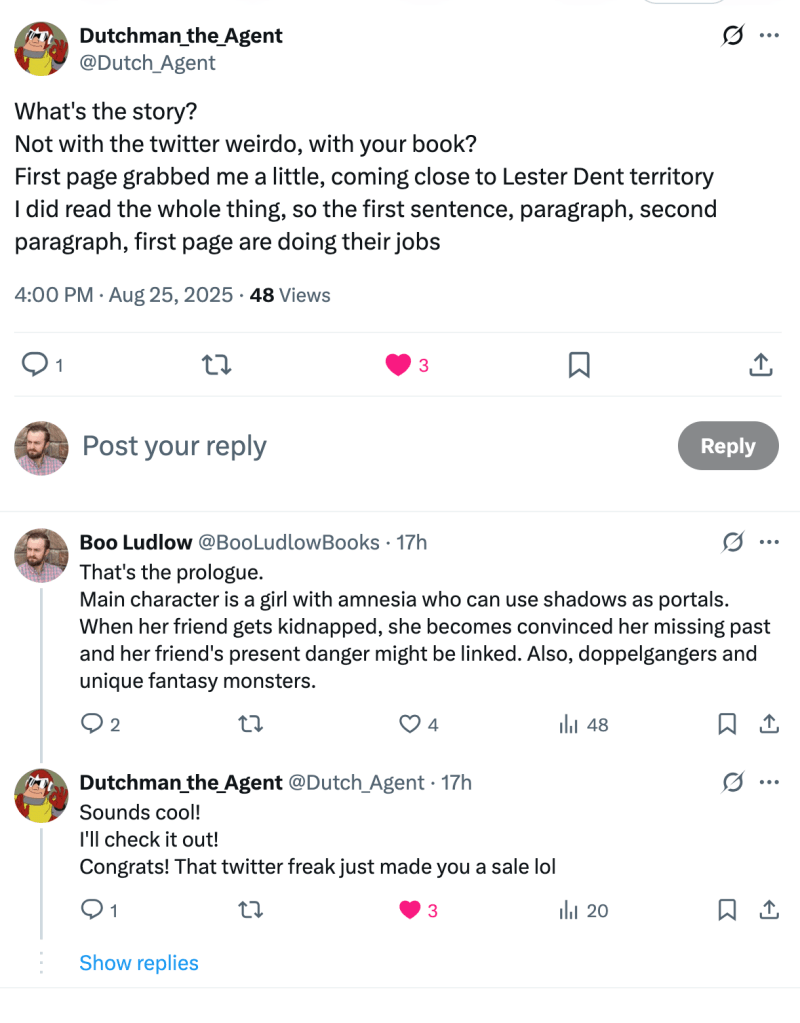
Task: Share the main post via share icon
Action: coord(759,366)
